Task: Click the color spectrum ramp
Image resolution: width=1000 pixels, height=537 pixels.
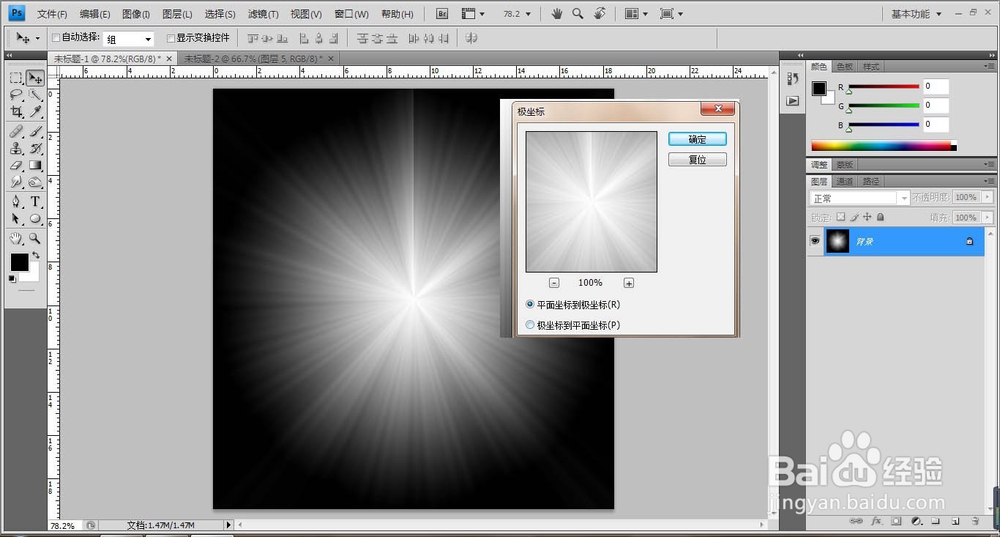Action: (883, 145)
